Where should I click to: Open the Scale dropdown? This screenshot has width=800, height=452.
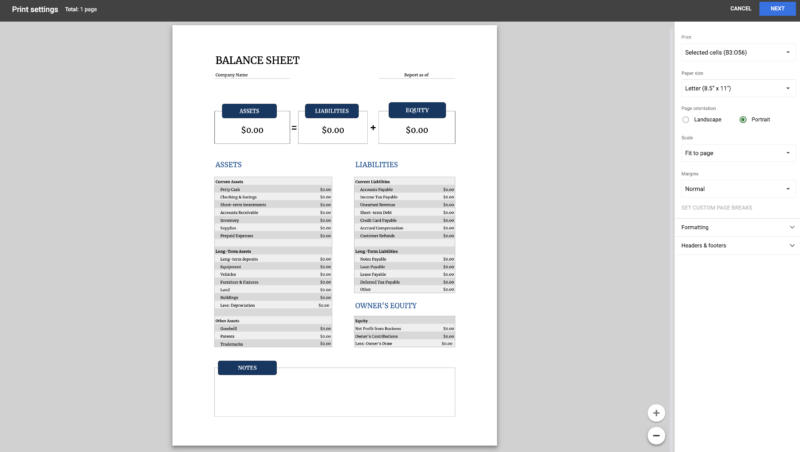click(x=738, y=153)
